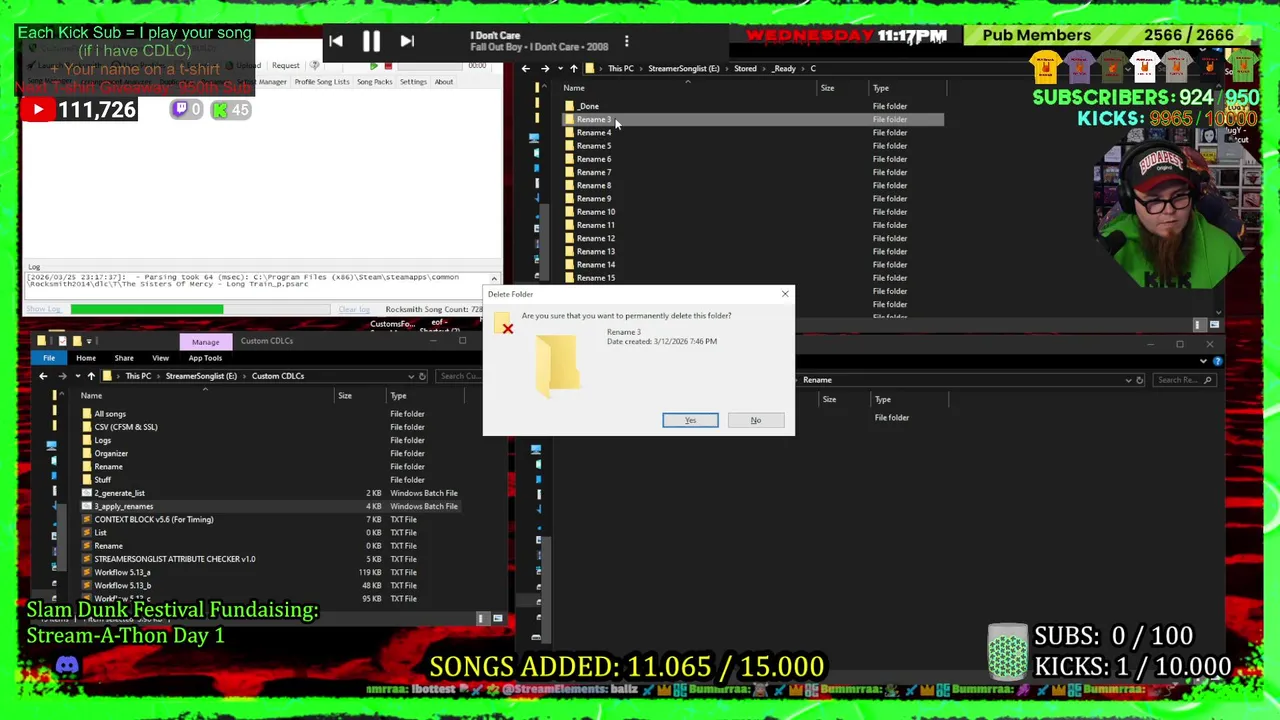The image size is (1280, 720).
Task: Open the Profile Song Lists tab
Action: (x=322, y=82)
